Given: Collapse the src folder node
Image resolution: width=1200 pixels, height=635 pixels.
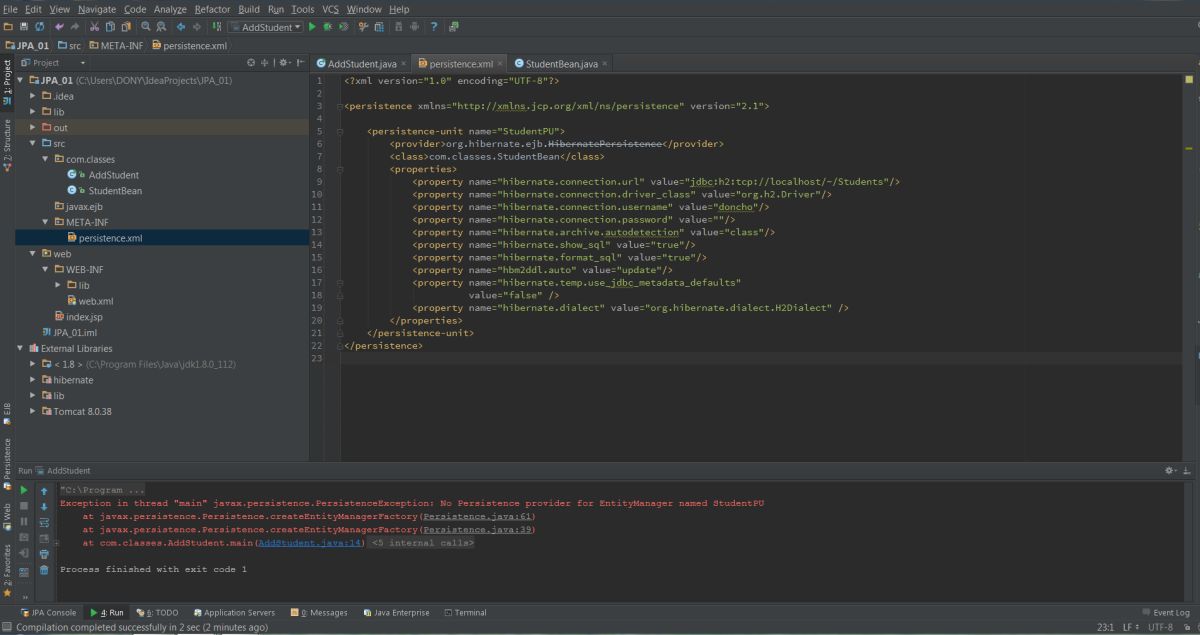Looking at the screenshot, I should (x=33, y=143).
